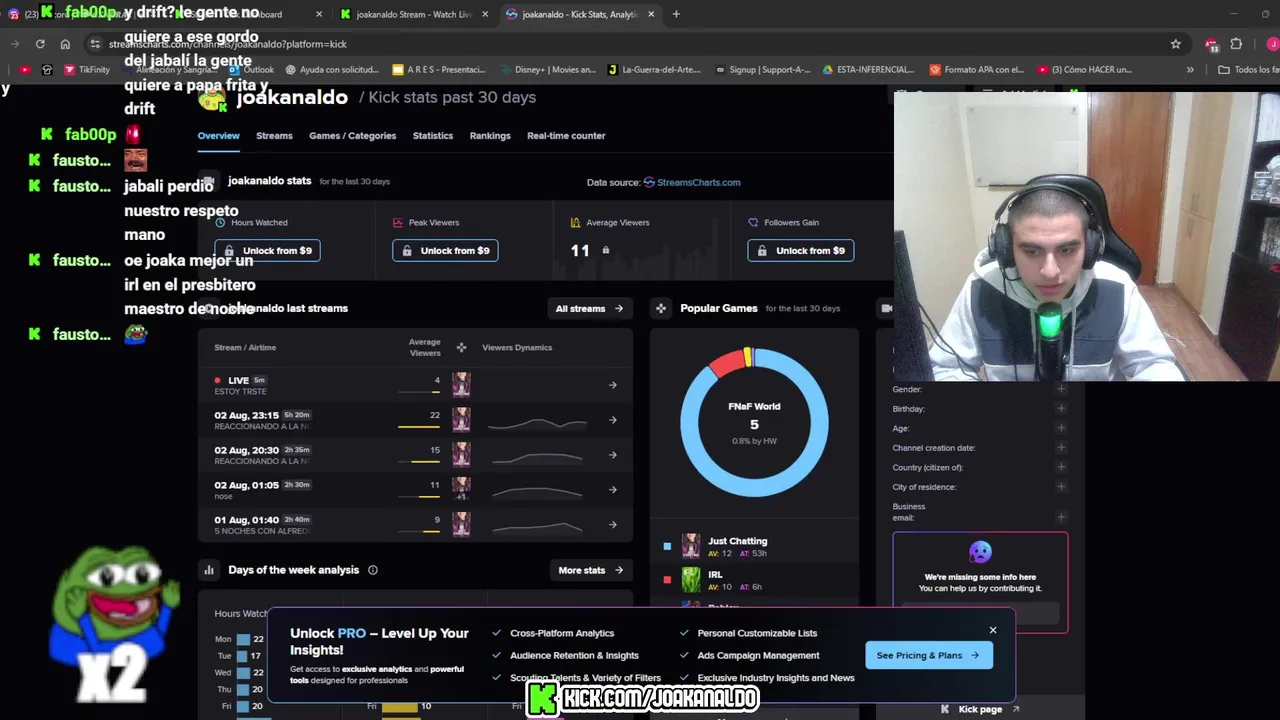1280x720 pixels.
Task: Click See Pricing & Plans button
Action: click(x=929, y=655)
